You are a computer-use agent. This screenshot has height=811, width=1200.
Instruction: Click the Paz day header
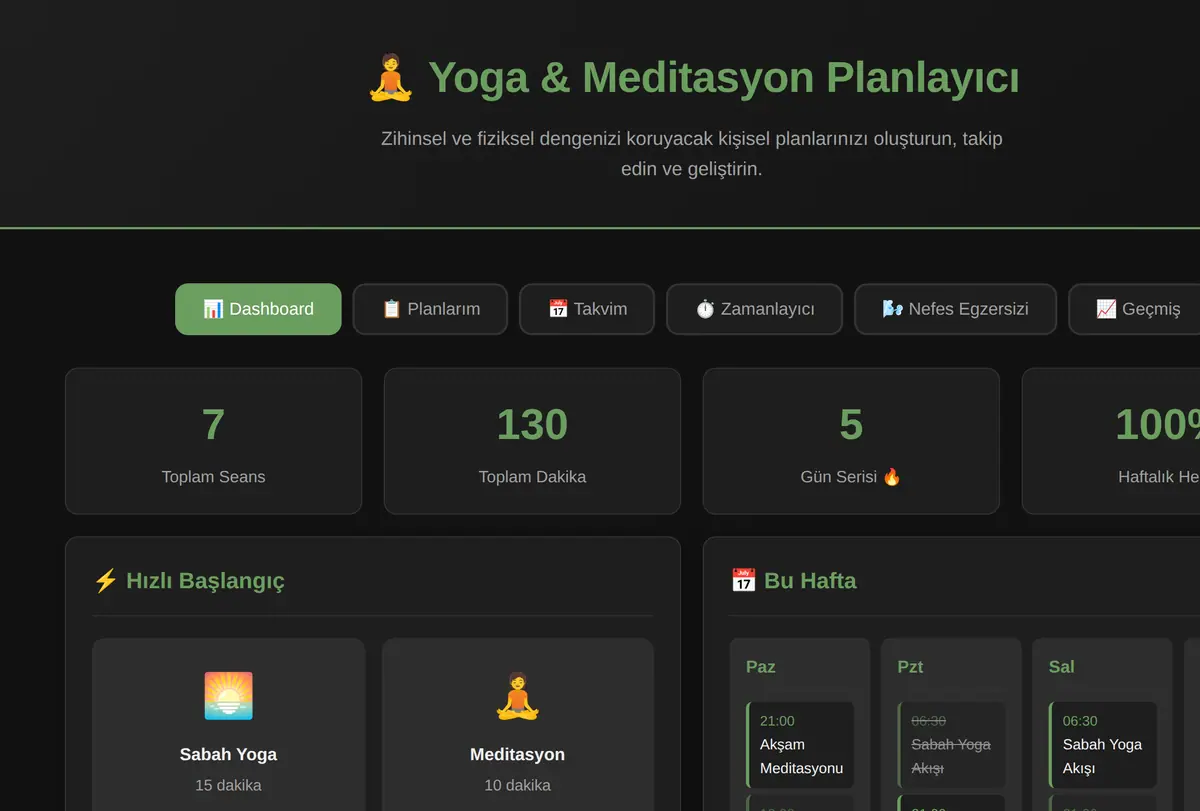(761, 667)
